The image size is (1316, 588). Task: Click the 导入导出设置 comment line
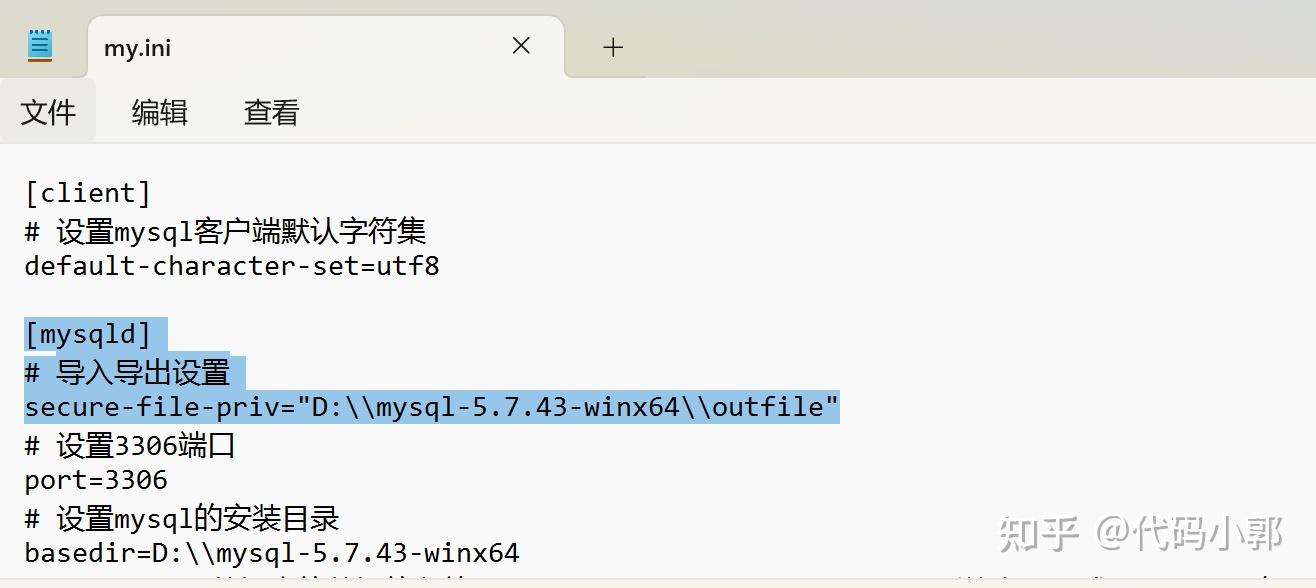[x=128, y=372]
